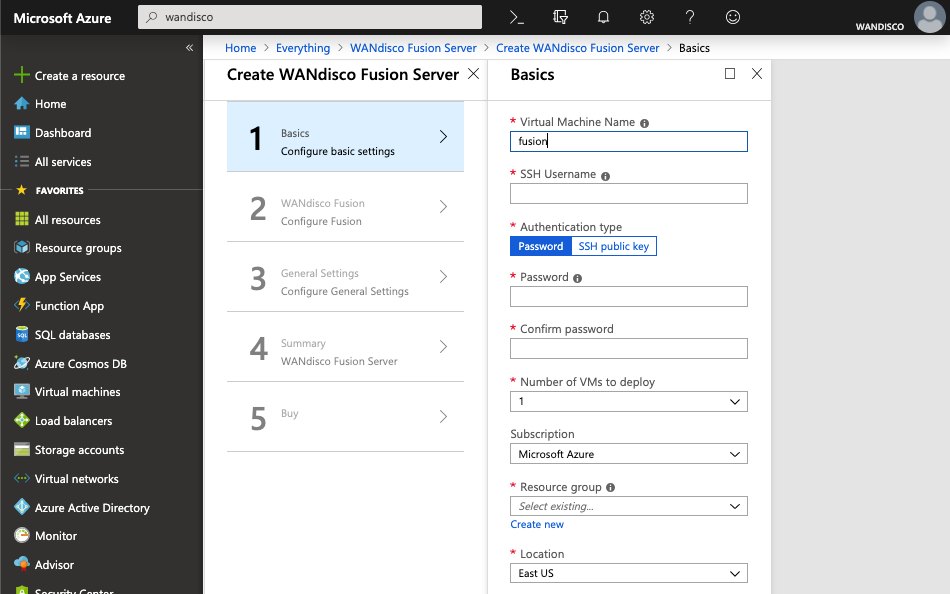The width and height of the screenshot is (950, 594).
Task: Open the Location East US dropdown
Action: 628,573
